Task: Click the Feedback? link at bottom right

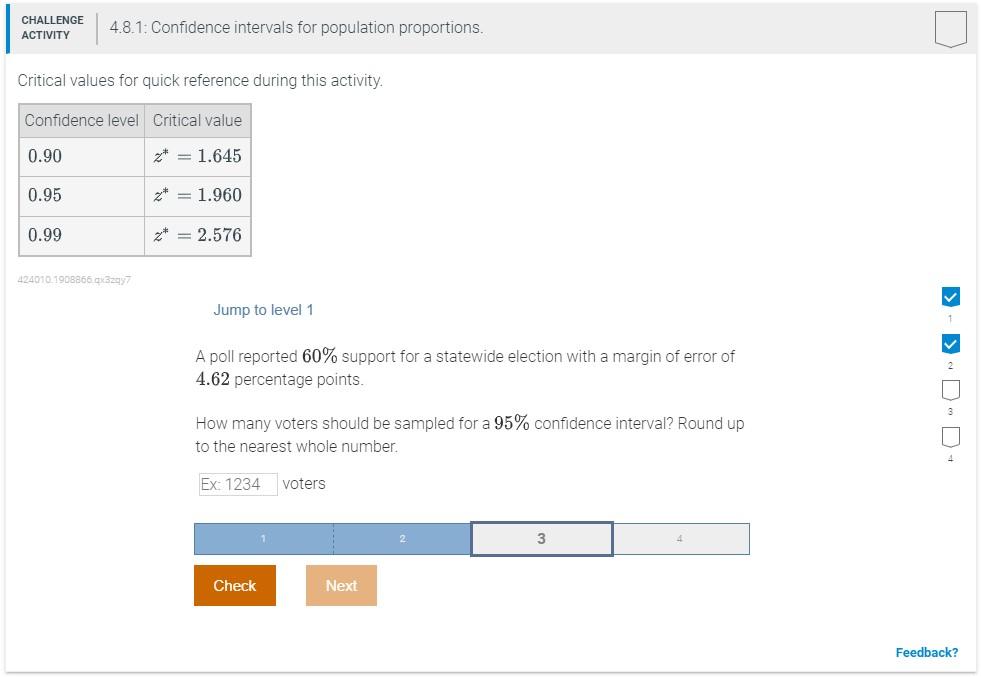Action: (x=926, y=652)
